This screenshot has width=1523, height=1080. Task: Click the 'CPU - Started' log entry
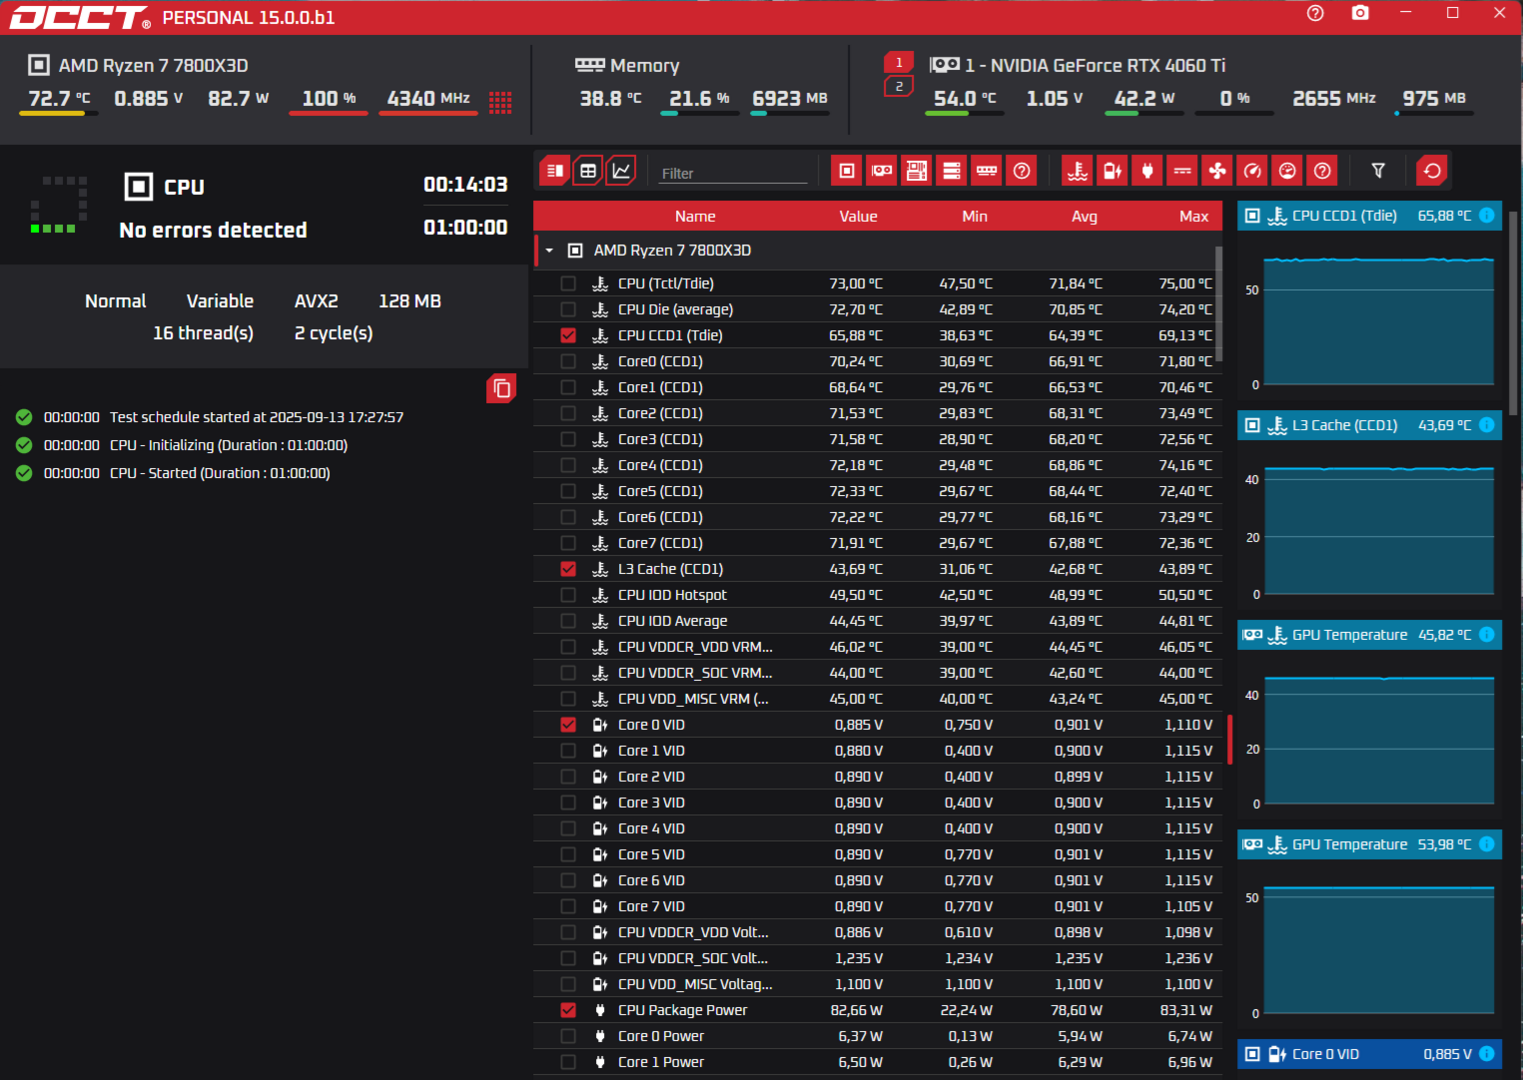[220, 473]
